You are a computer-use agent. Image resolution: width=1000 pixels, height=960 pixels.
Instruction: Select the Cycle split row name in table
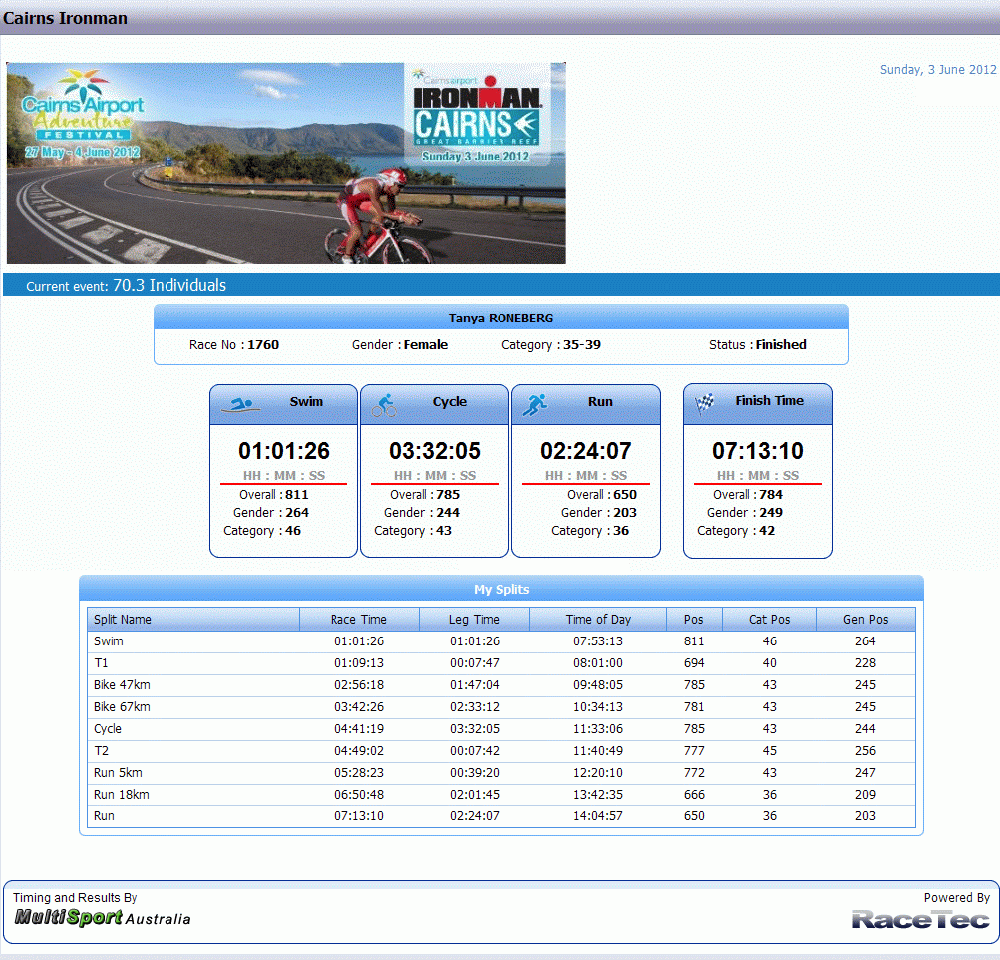[108, 728]
